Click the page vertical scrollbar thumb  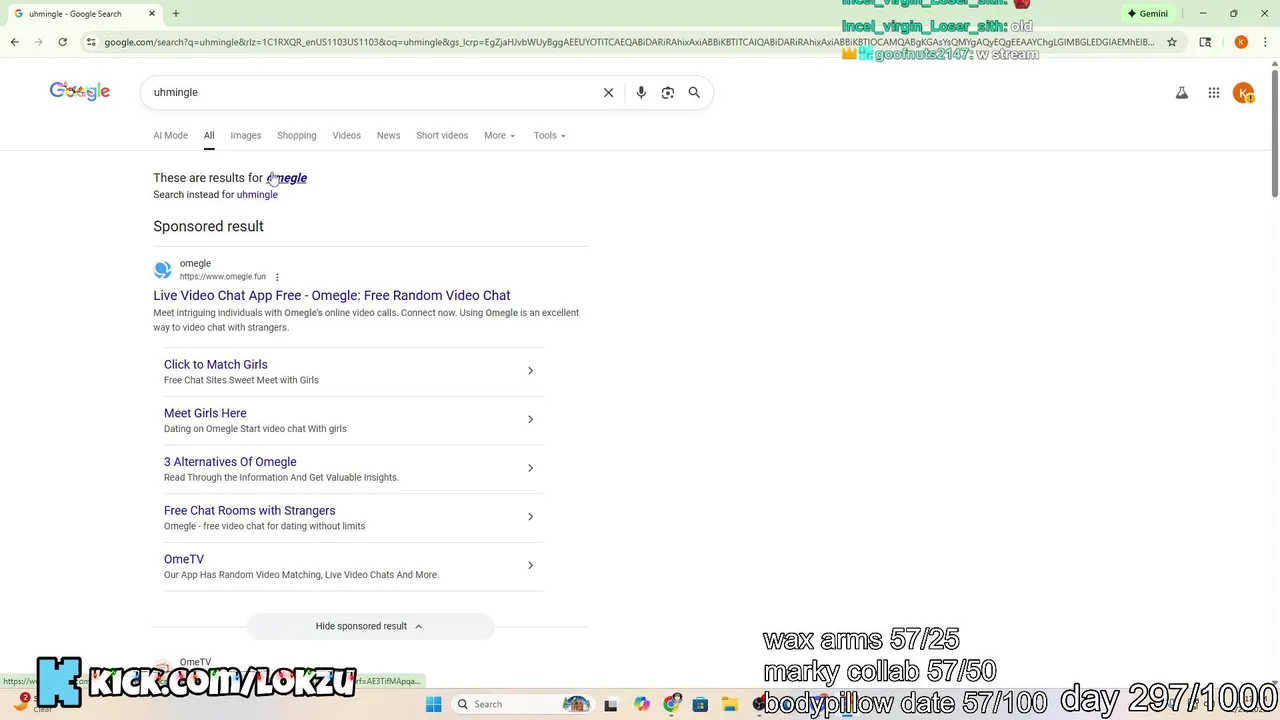1274,133
